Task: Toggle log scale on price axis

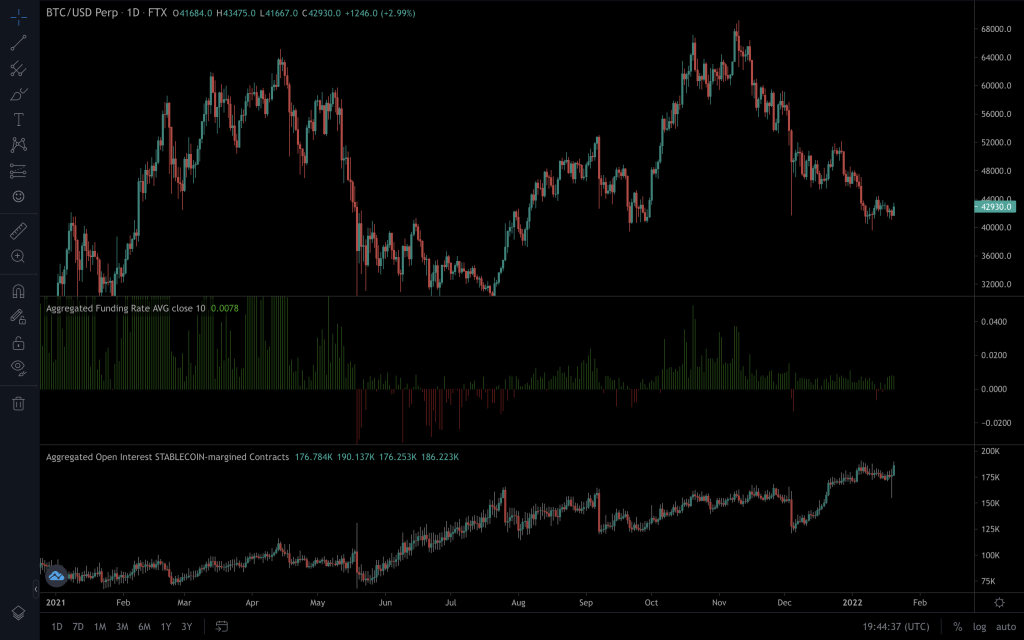Action: point(979,626)
